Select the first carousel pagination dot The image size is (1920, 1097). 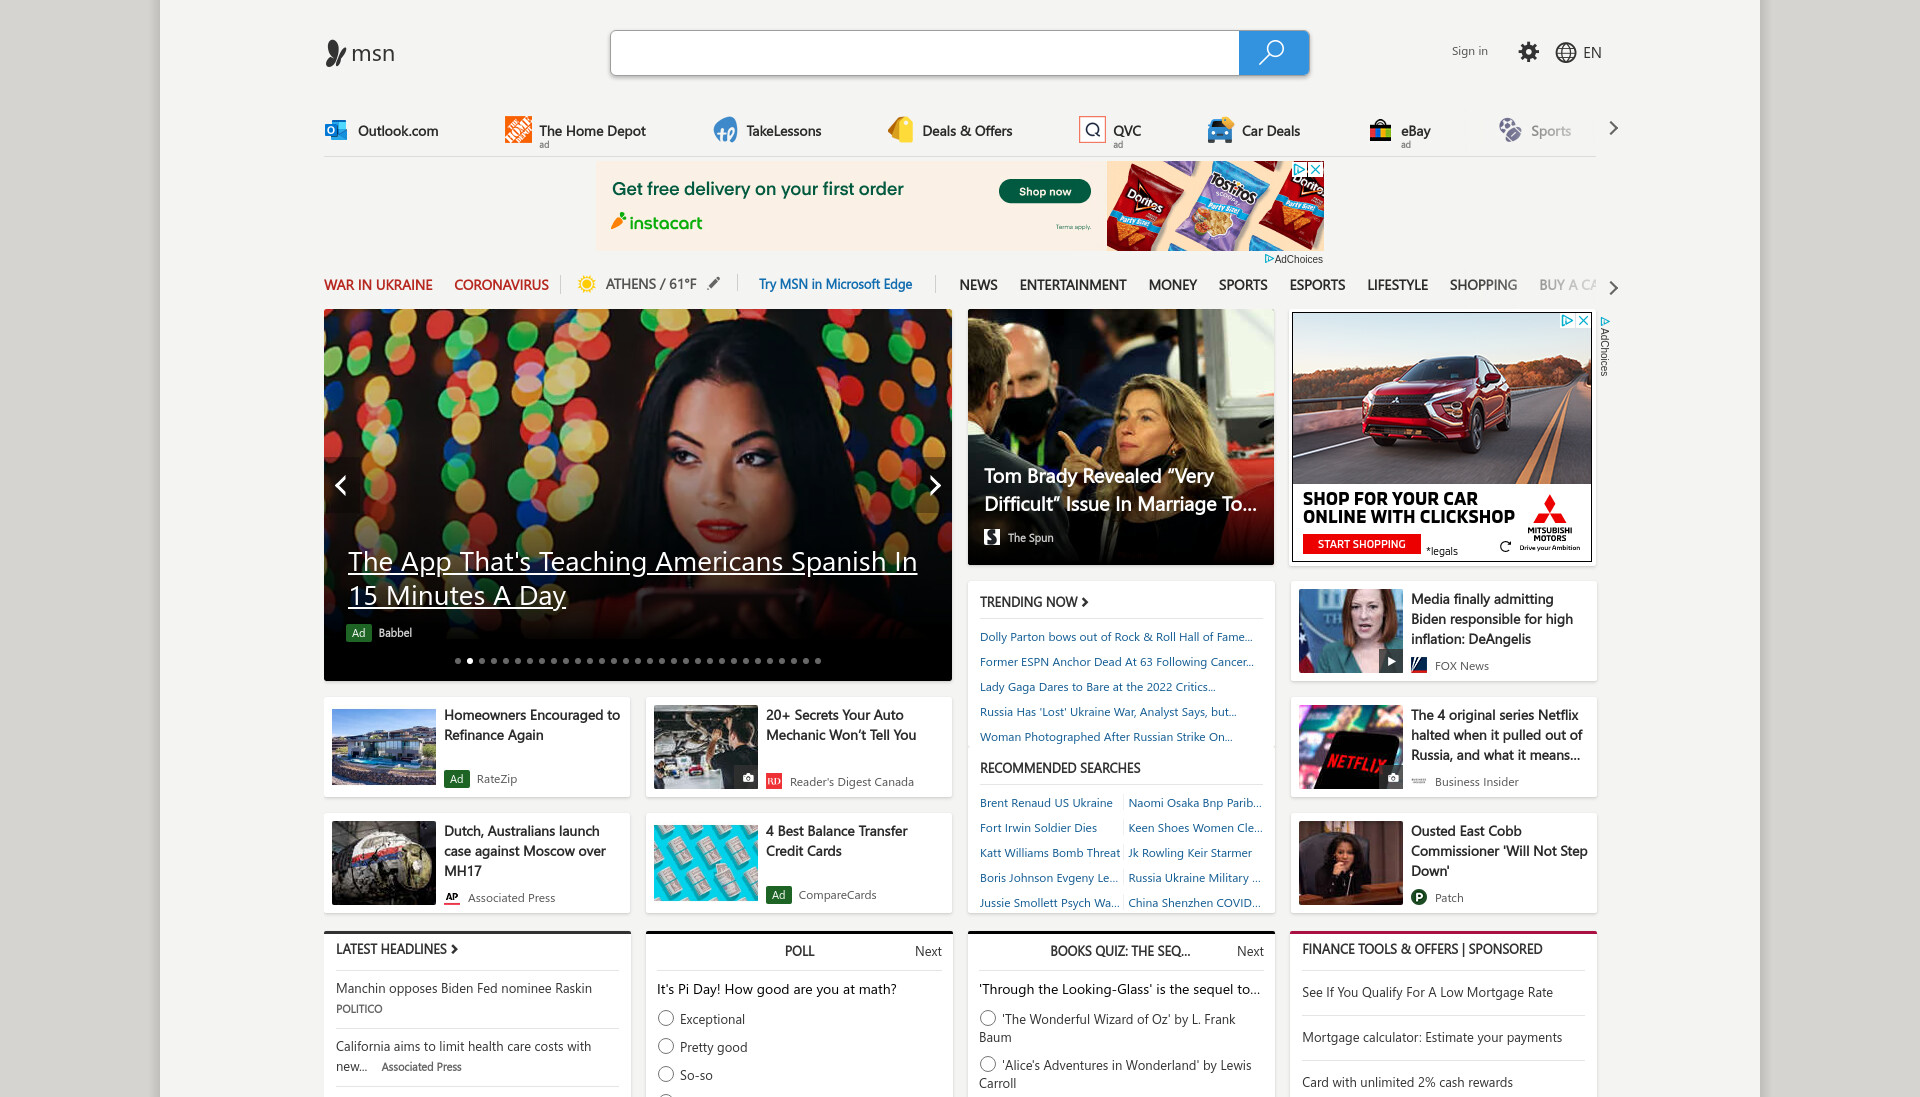tap(458, 661)
